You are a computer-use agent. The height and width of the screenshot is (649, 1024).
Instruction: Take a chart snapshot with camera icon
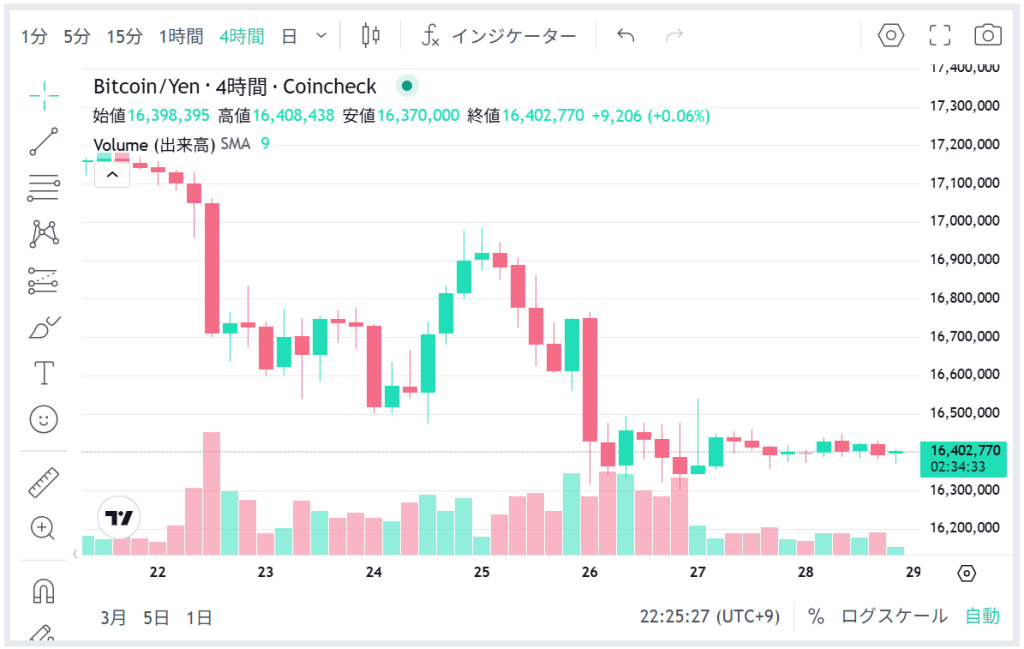(x=988, y=36)
